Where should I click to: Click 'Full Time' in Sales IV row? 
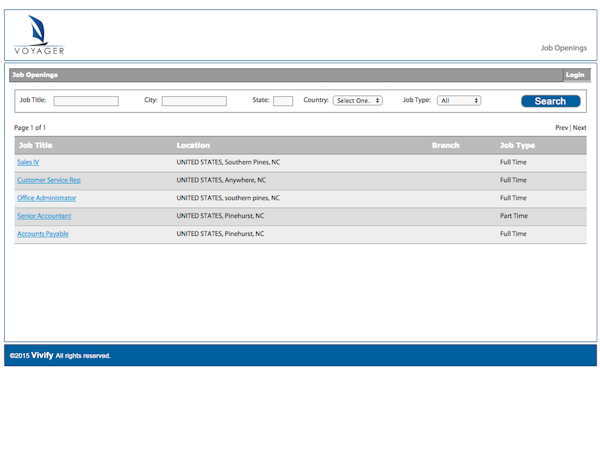[513, 162]
